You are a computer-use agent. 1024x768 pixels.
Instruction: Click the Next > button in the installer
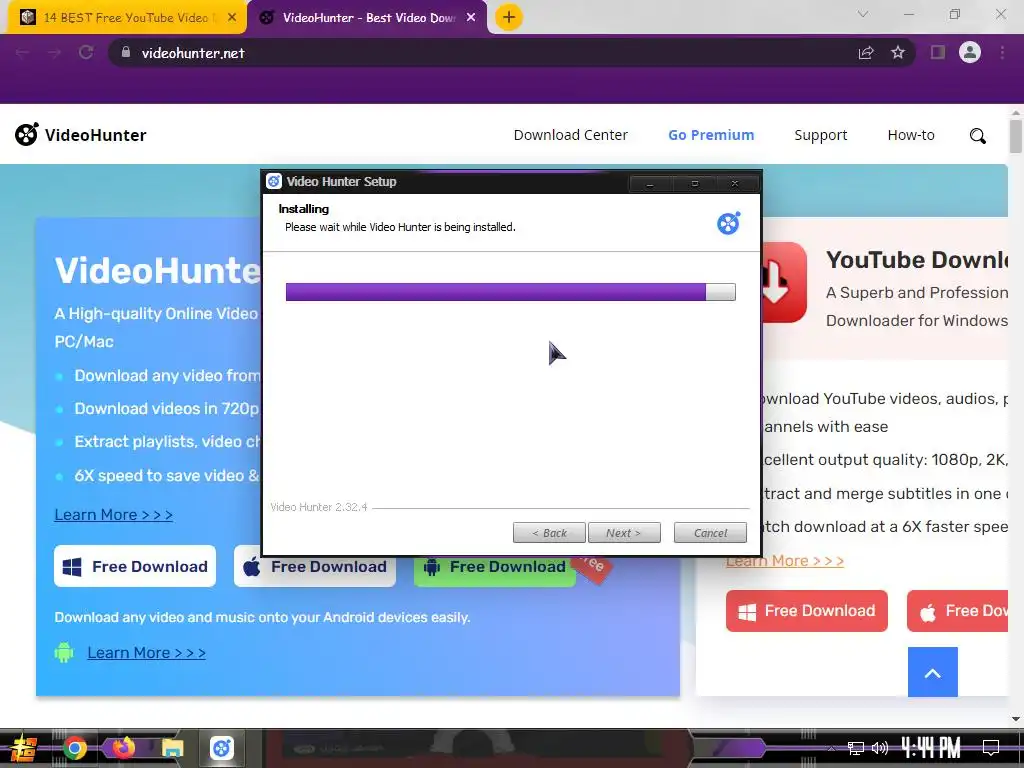pyautogui.click(x=624, y=533)
